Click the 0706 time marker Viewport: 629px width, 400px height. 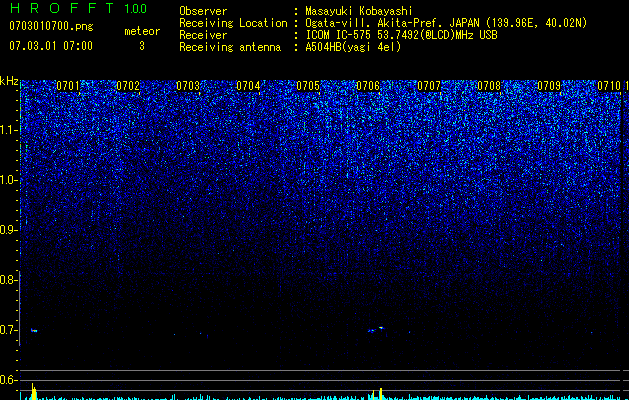(x=368, y=86)
